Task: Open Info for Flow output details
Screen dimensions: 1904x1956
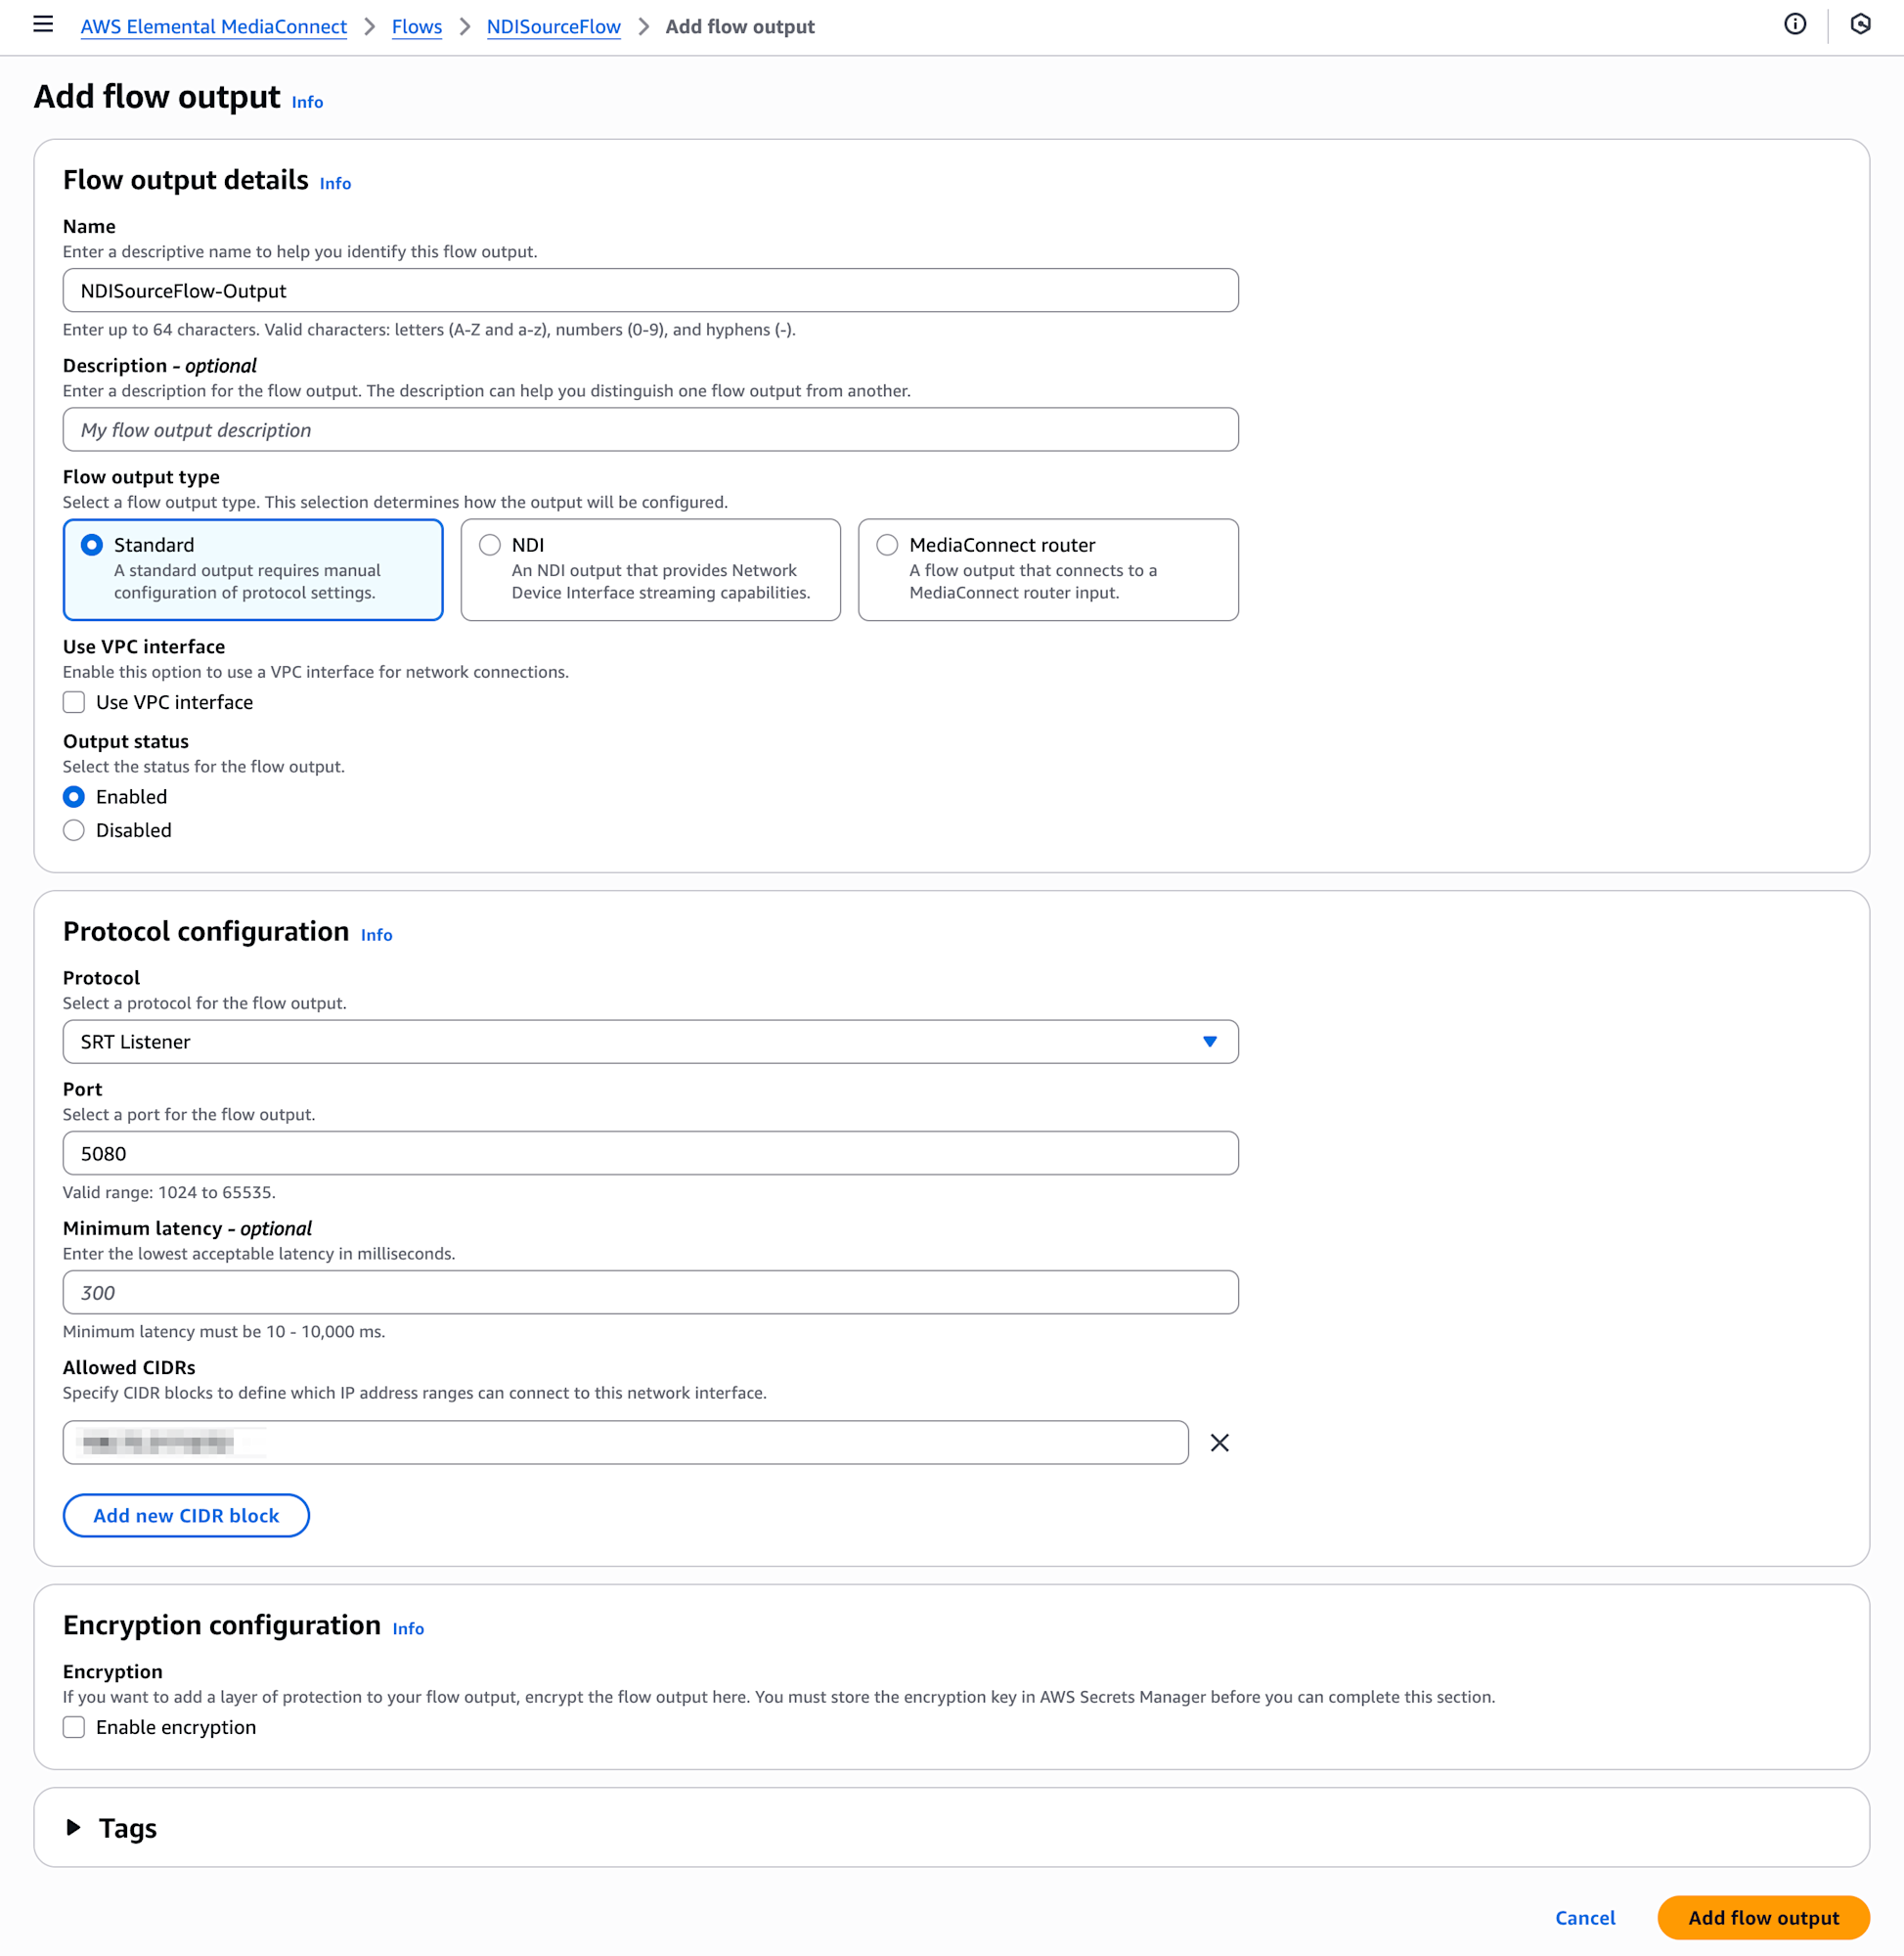Action: [335, 183]
